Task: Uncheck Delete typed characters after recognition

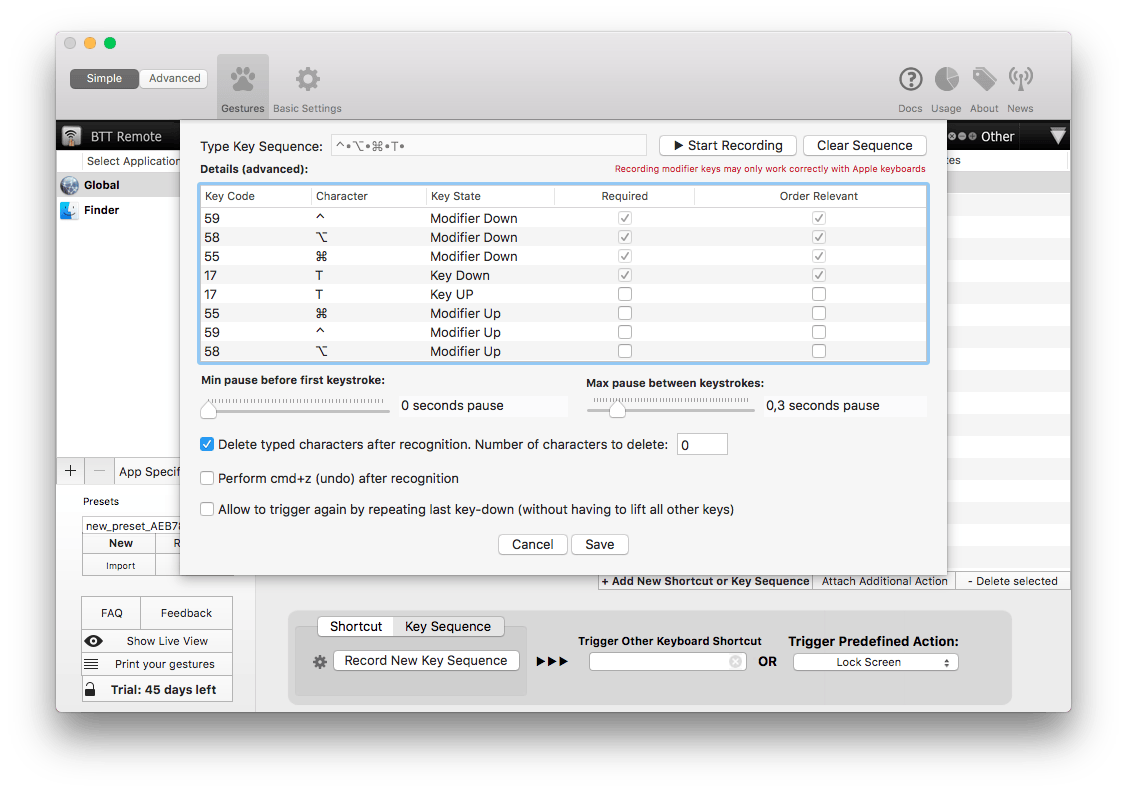Action: point(207,444)
